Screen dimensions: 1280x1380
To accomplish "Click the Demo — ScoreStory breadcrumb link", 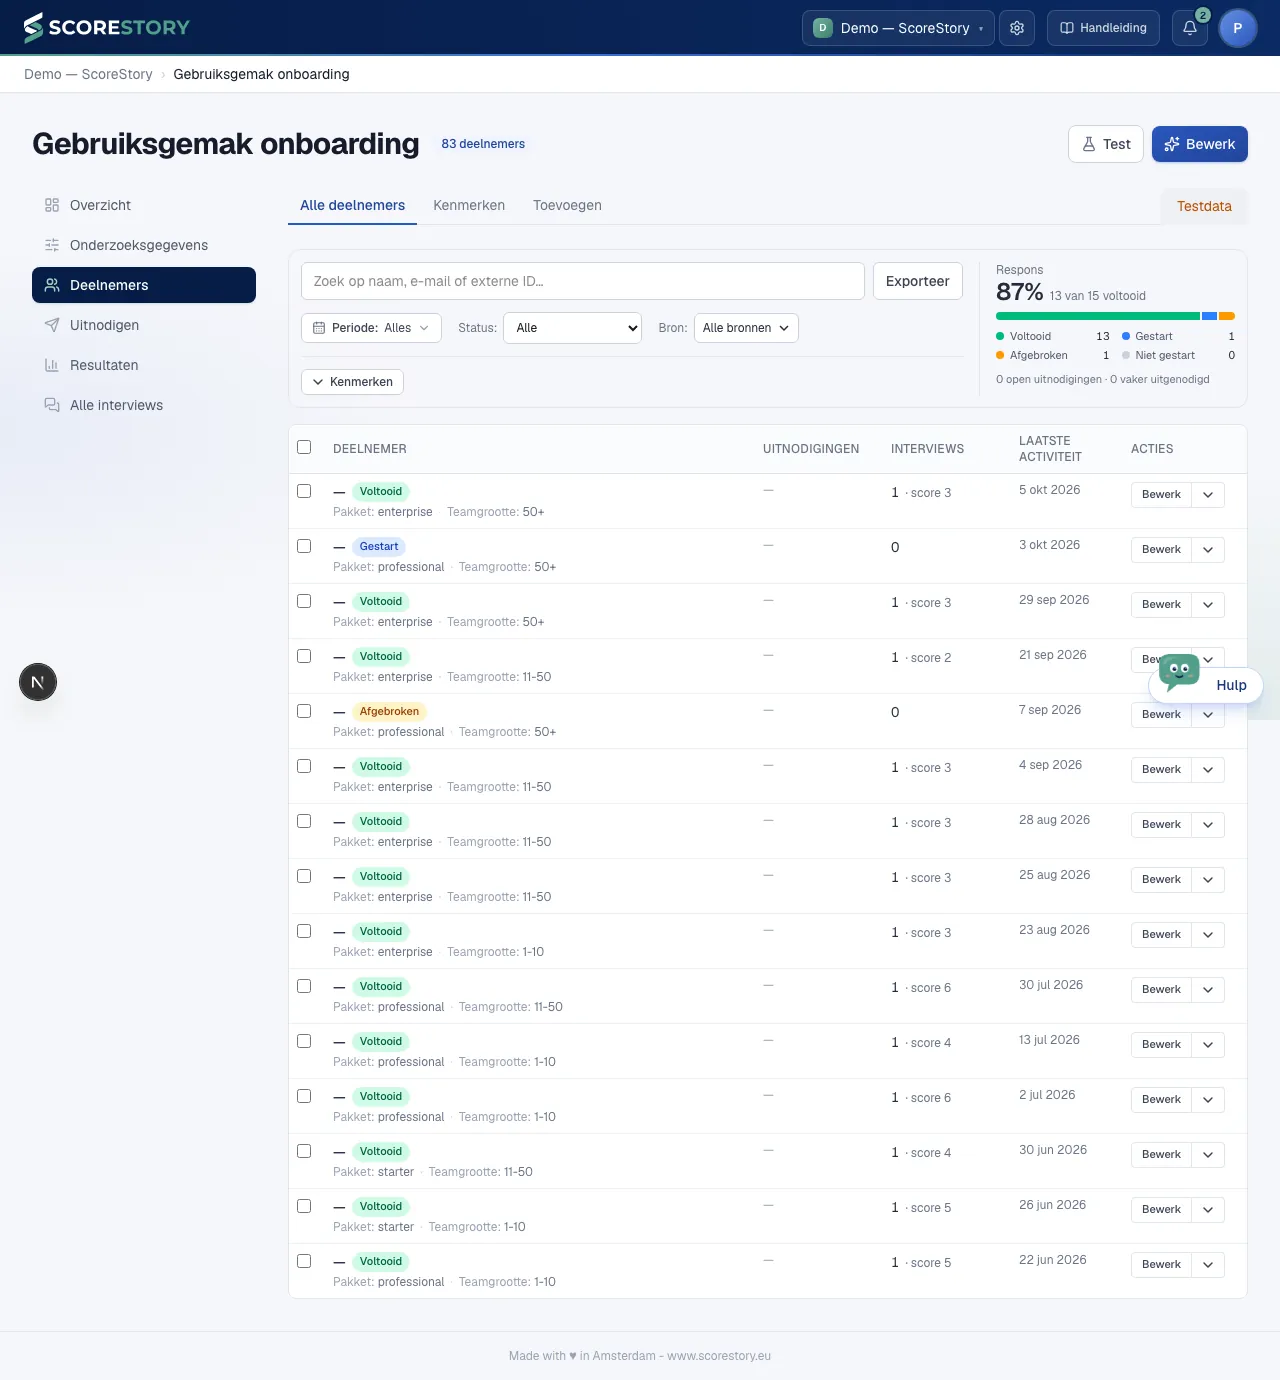I will click(88, 74).
